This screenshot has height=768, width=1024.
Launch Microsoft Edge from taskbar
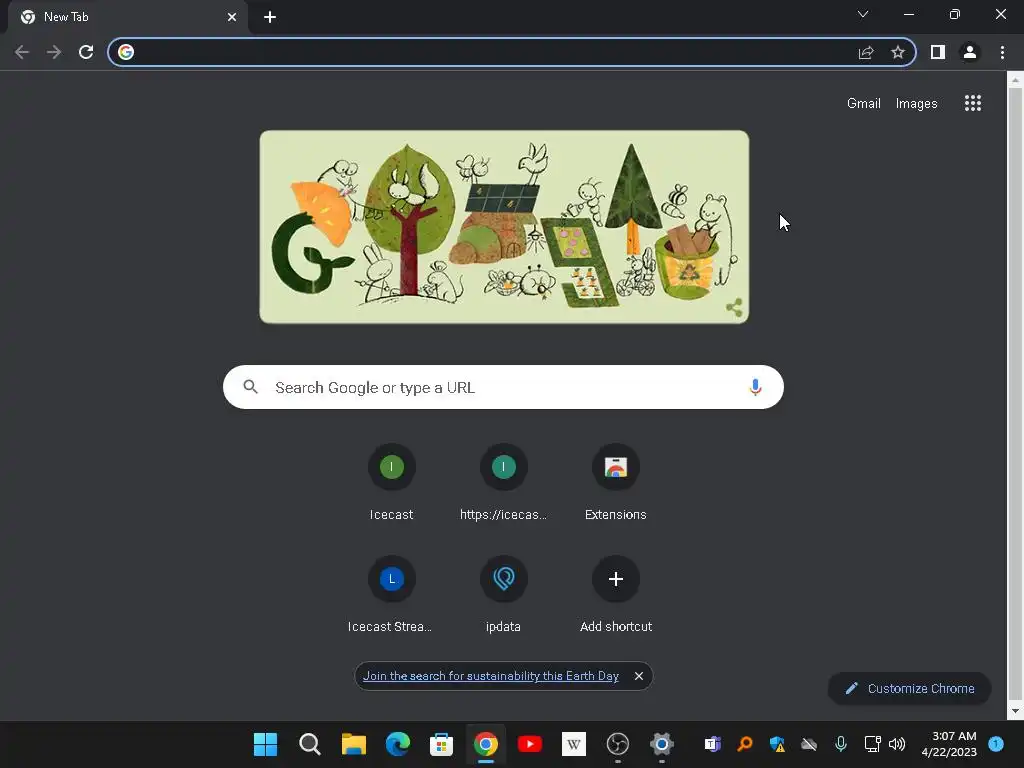[398, 744]
